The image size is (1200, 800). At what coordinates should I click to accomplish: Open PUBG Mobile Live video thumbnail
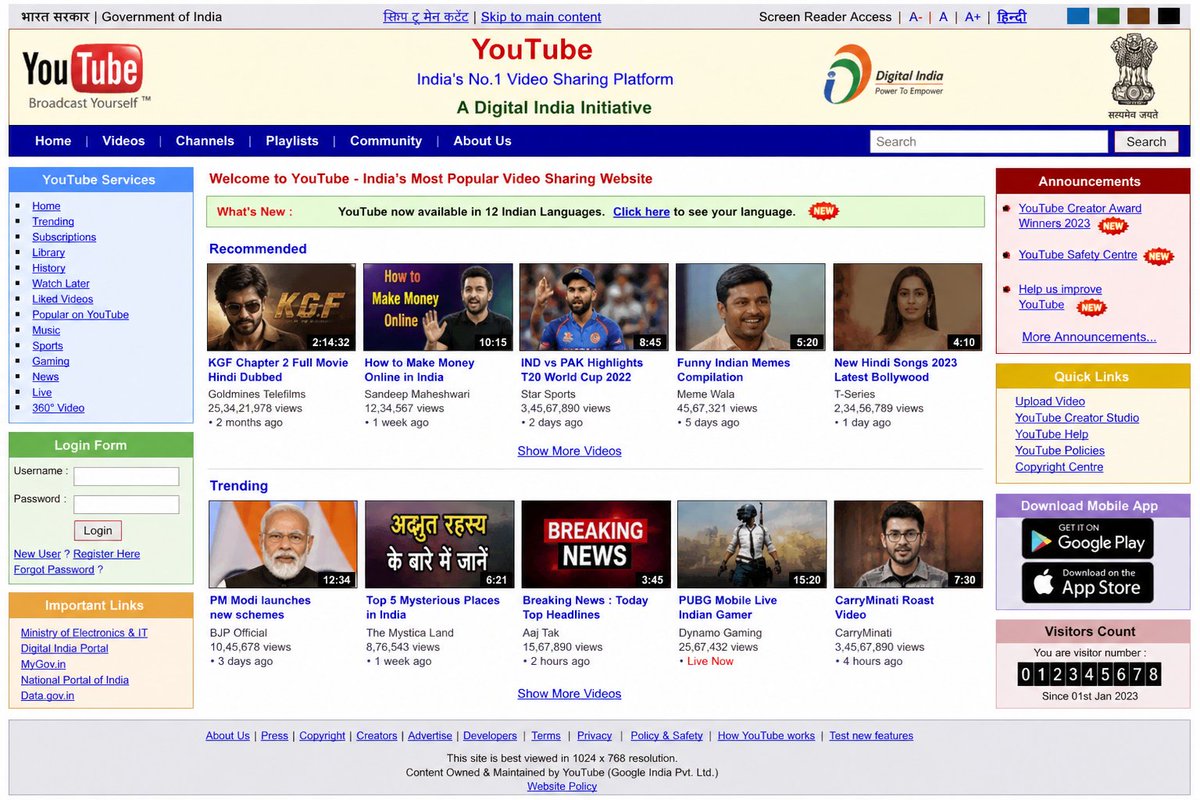(752, 544)
